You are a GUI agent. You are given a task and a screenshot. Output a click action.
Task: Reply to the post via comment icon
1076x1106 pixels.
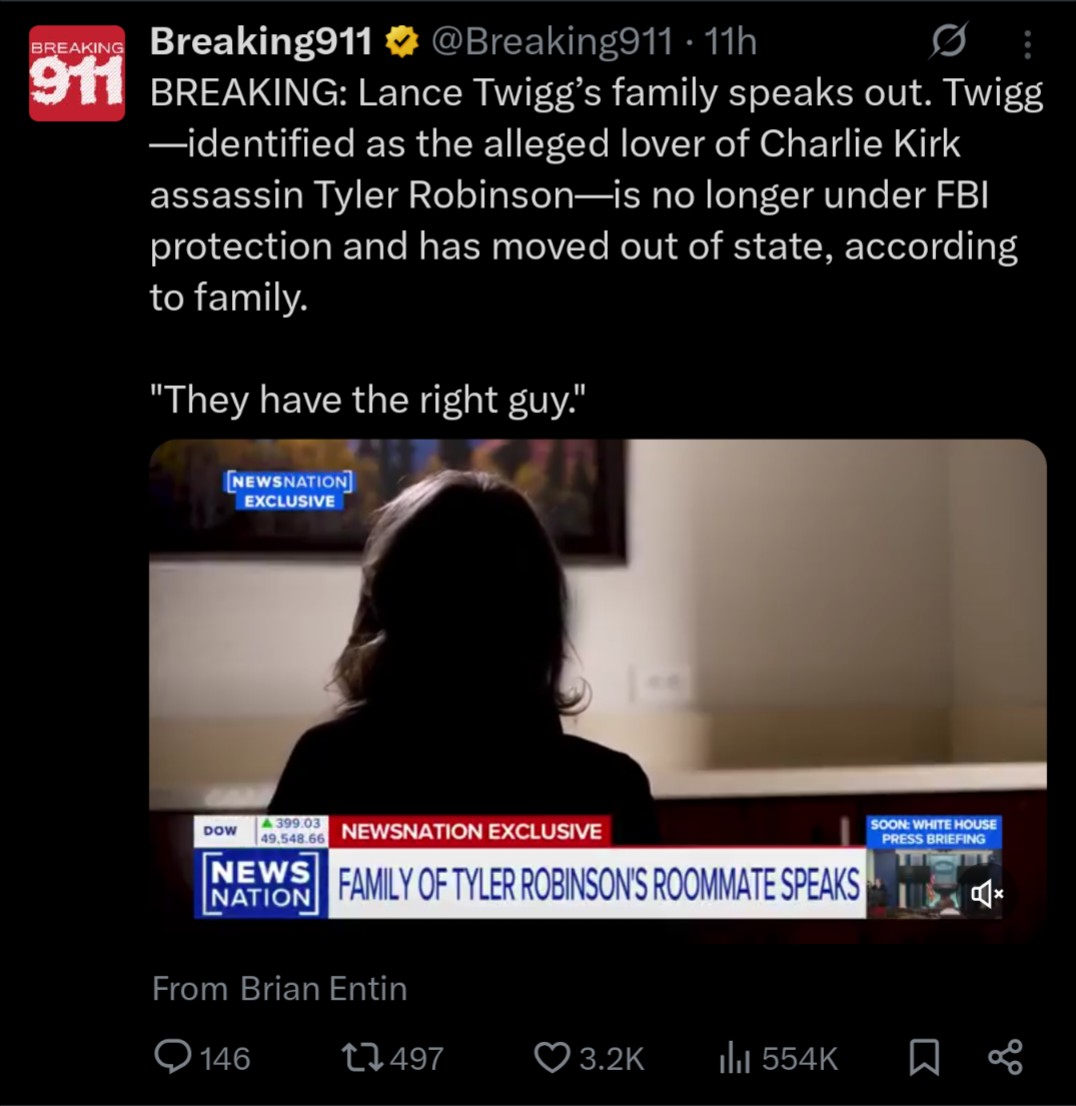click(x=172, y=1057)
